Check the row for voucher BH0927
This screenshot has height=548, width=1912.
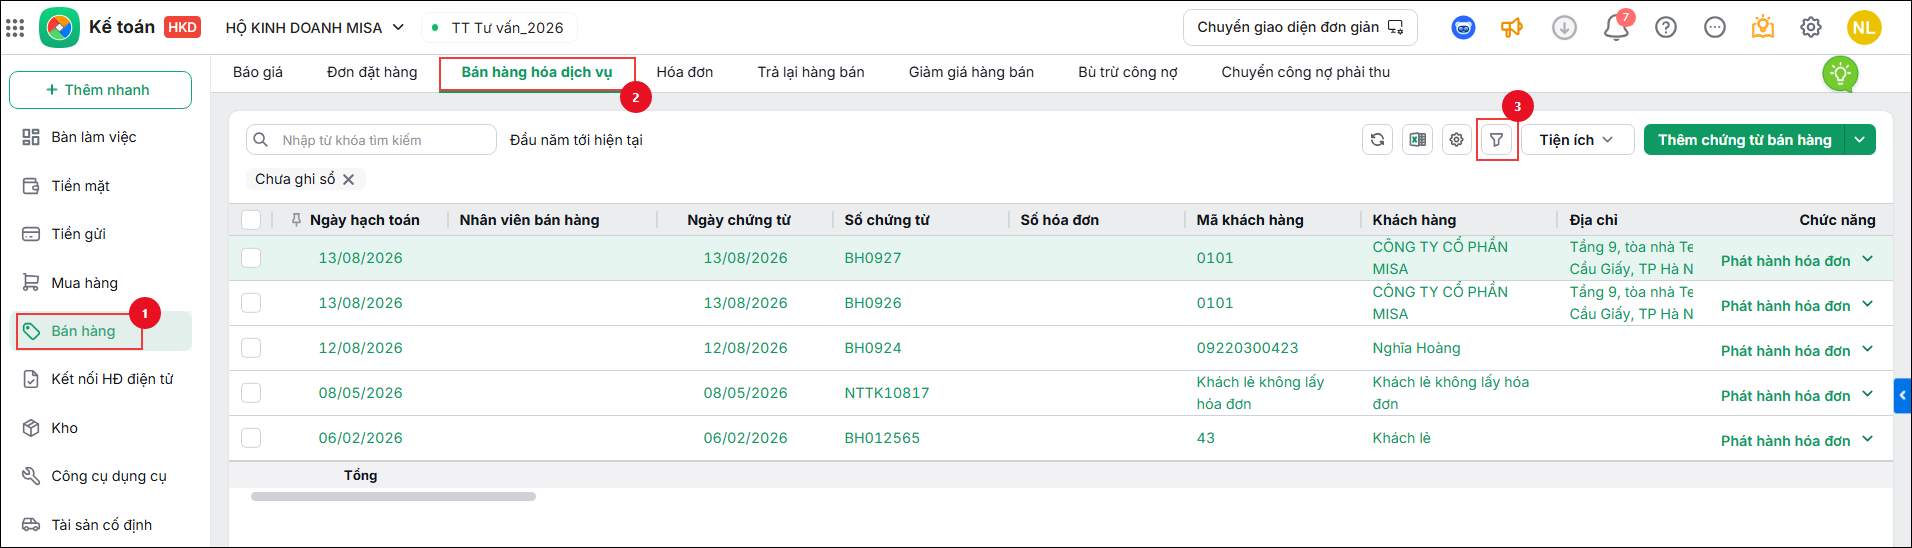[251, 258]
